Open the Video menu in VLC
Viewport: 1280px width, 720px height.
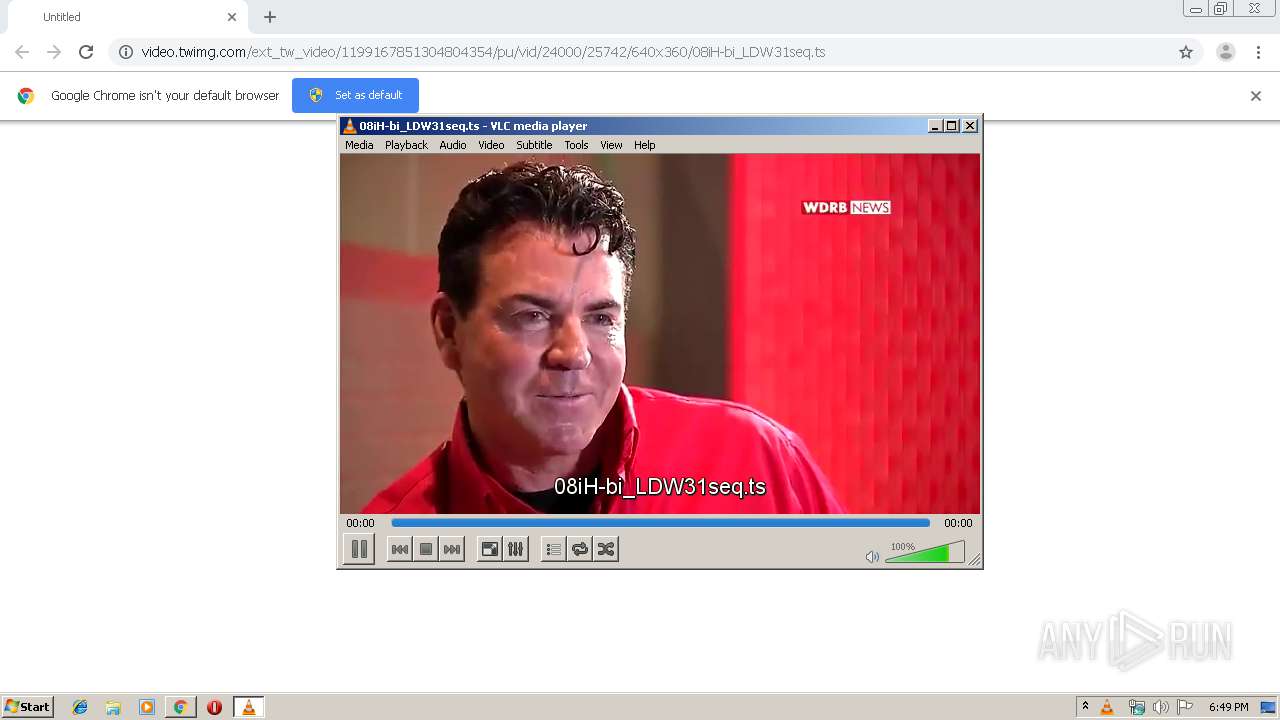coord(491,145)
